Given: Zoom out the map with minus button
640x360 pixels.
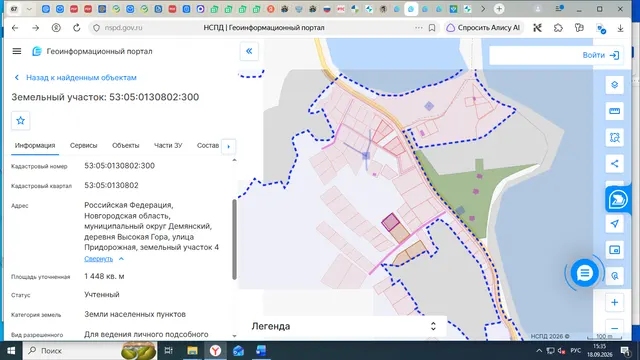Looking at the screenshot, I should (x=614, y=329).
